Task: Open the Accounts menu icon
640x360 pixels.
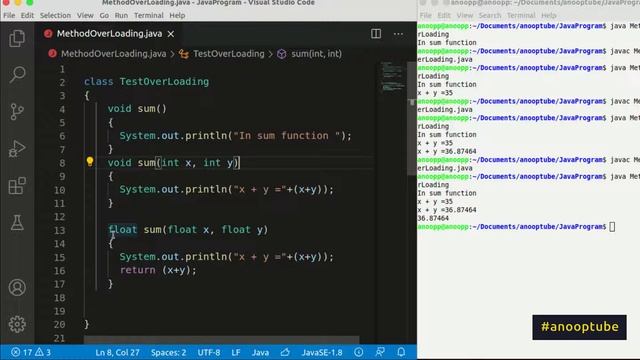Action: [17, 287]
